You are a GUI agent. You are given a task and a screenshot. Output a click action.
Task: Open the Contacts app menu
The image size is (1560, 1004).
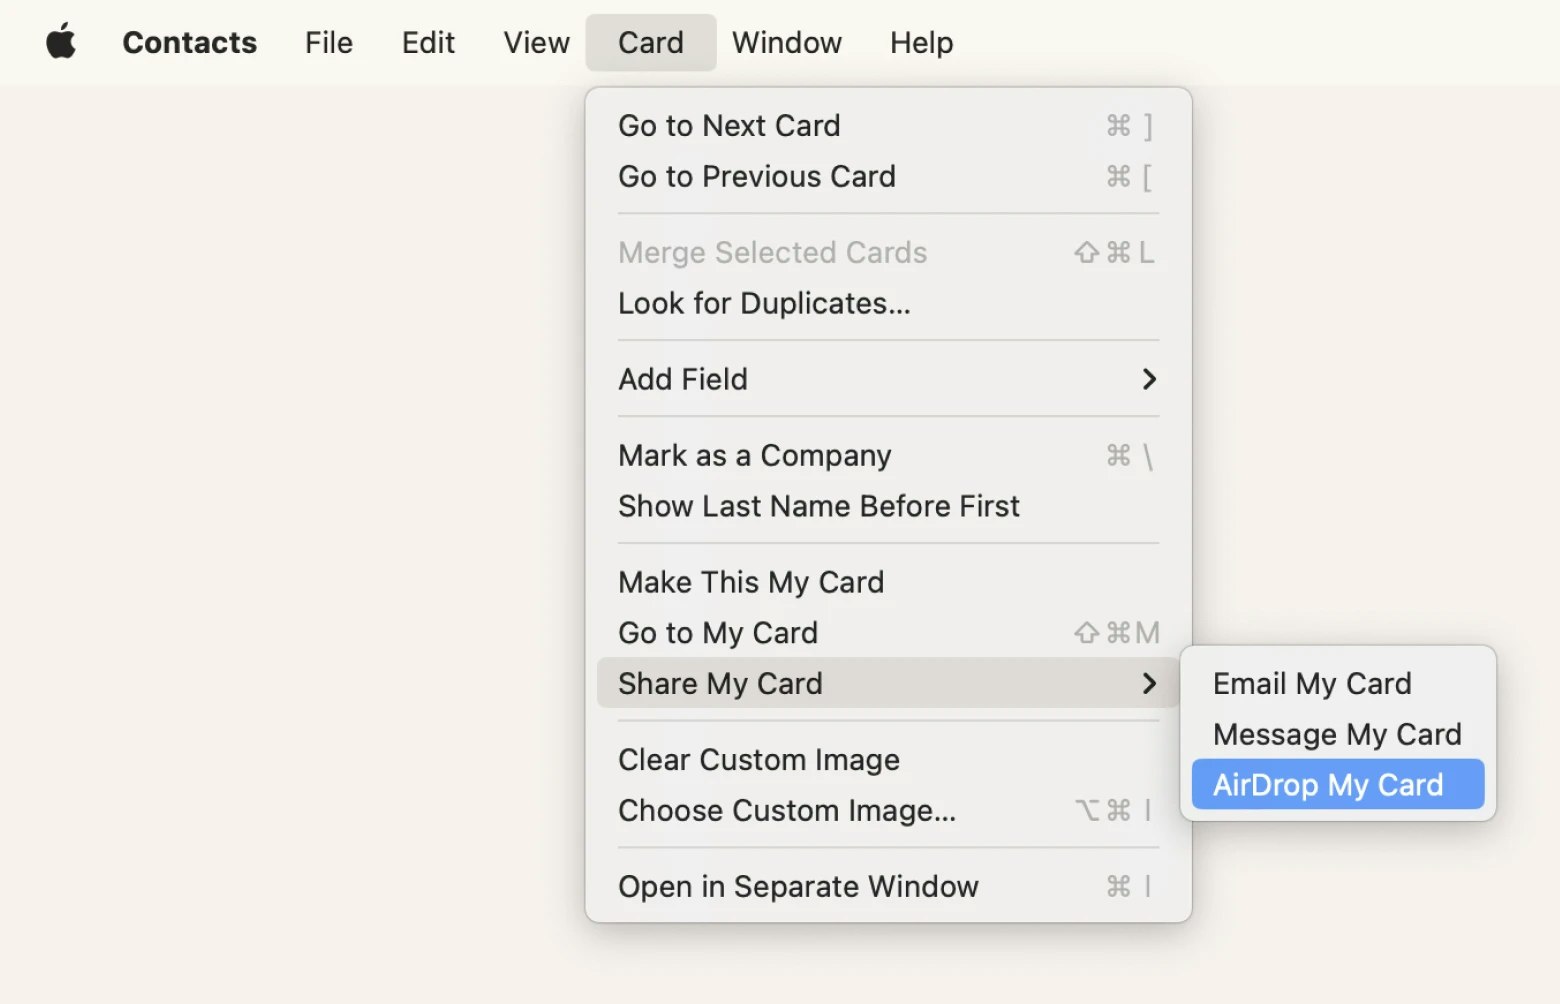click(x=189, y=43)
